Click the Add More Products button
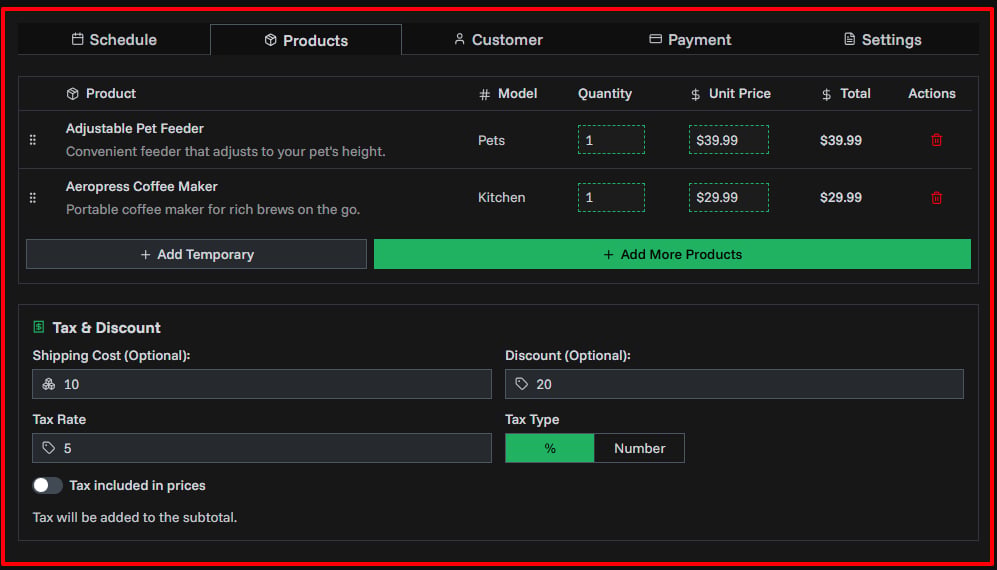The height and width of the screenshot is (570, 997). tap(672, 254)
